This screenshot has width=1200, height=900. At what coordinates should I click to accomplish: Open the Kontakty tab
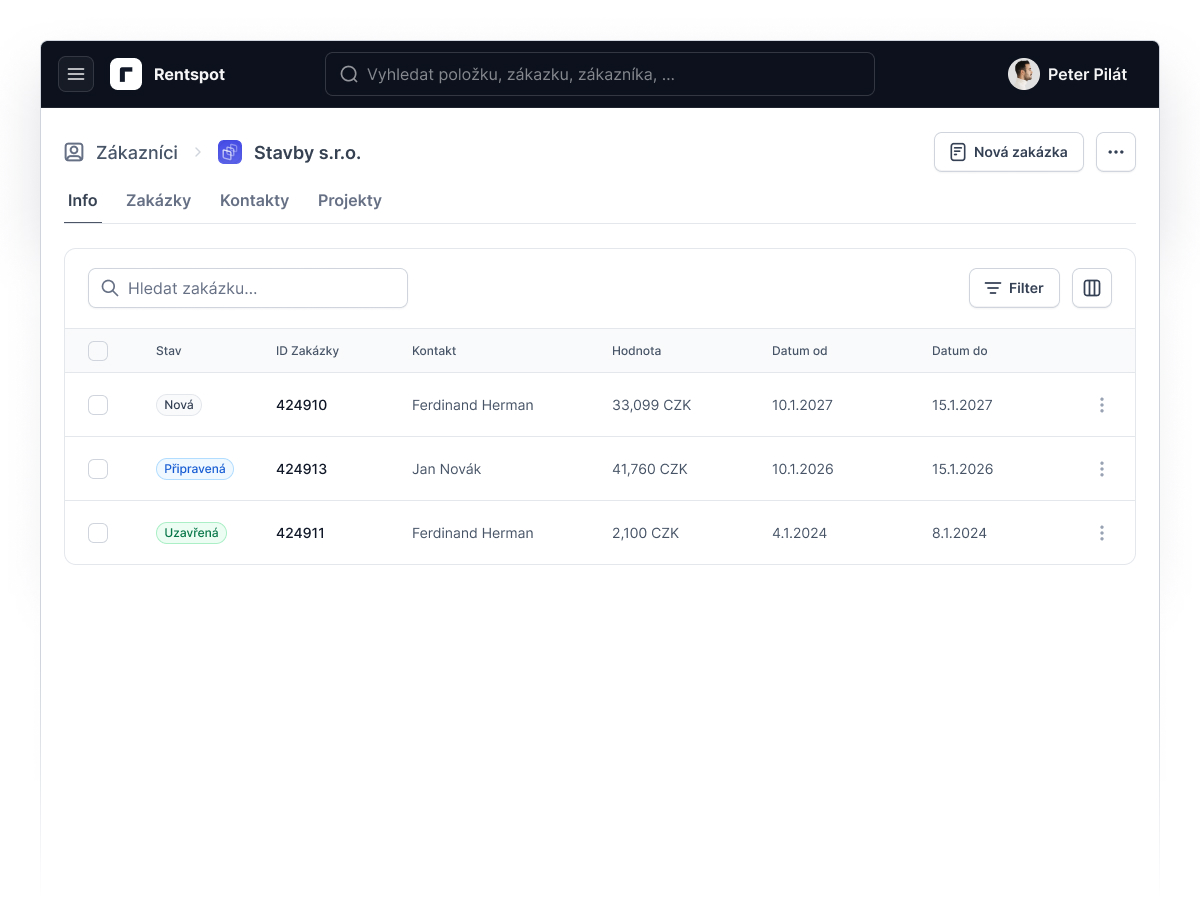click(254, 200)
